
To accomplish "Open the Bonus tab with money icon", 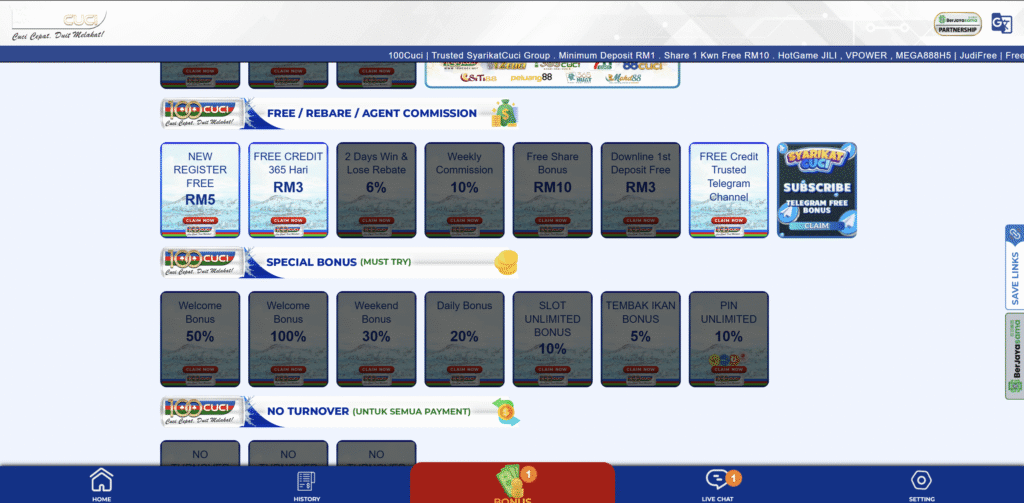I will (x=513, y=483).
